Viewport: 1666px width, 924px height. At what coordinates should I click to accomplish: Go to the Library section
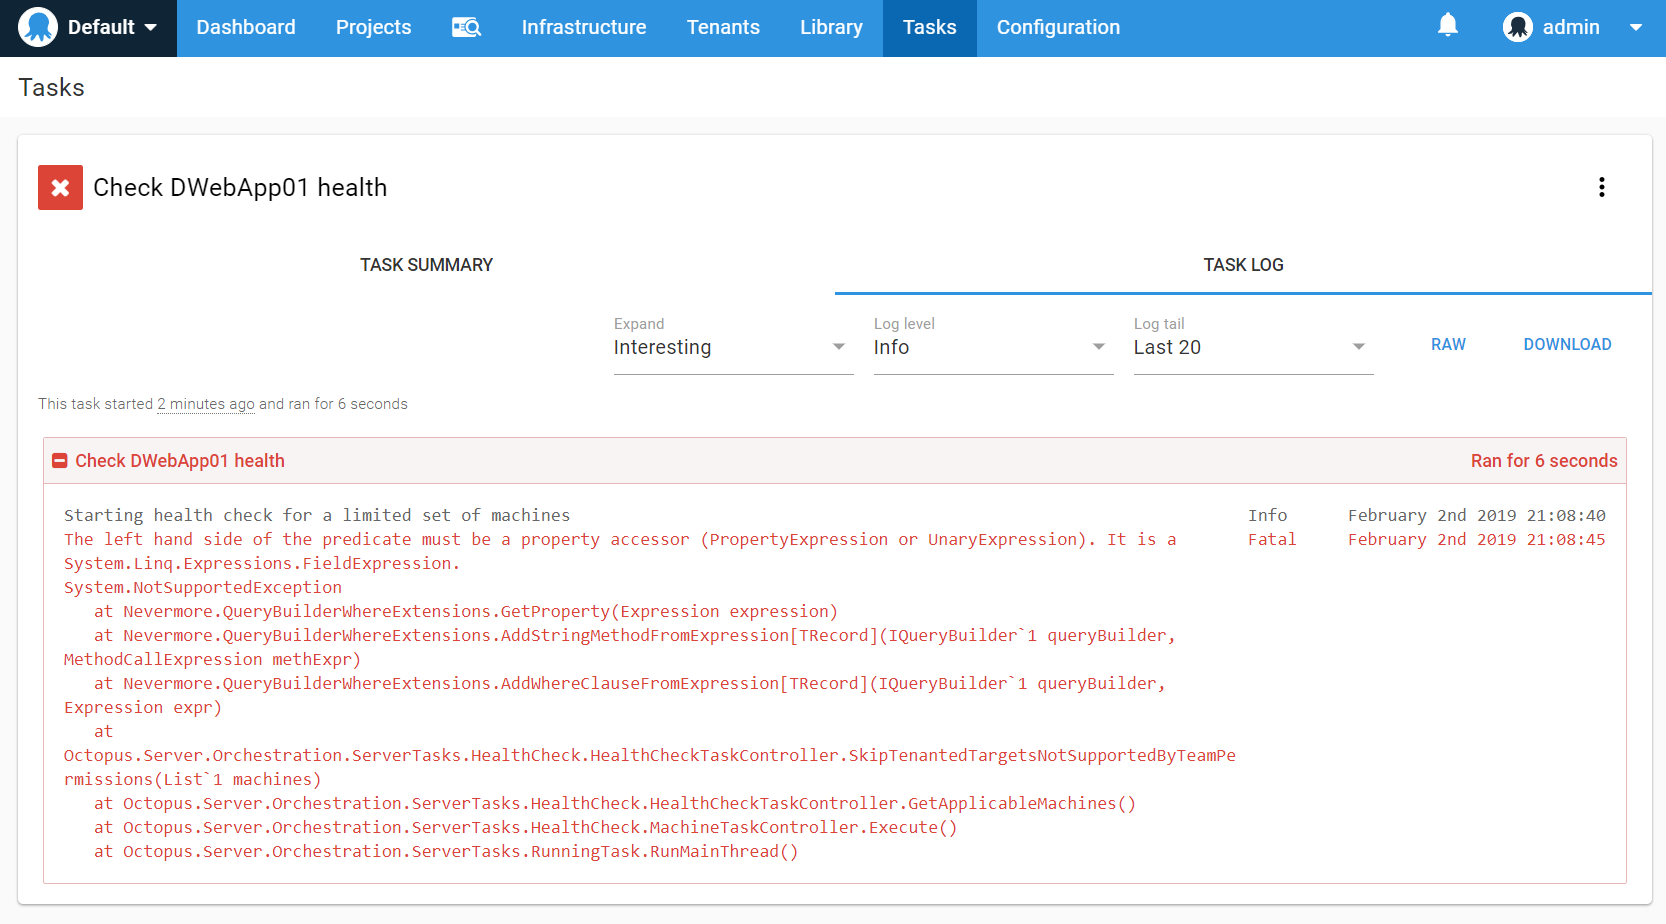(x=831, y=27)
